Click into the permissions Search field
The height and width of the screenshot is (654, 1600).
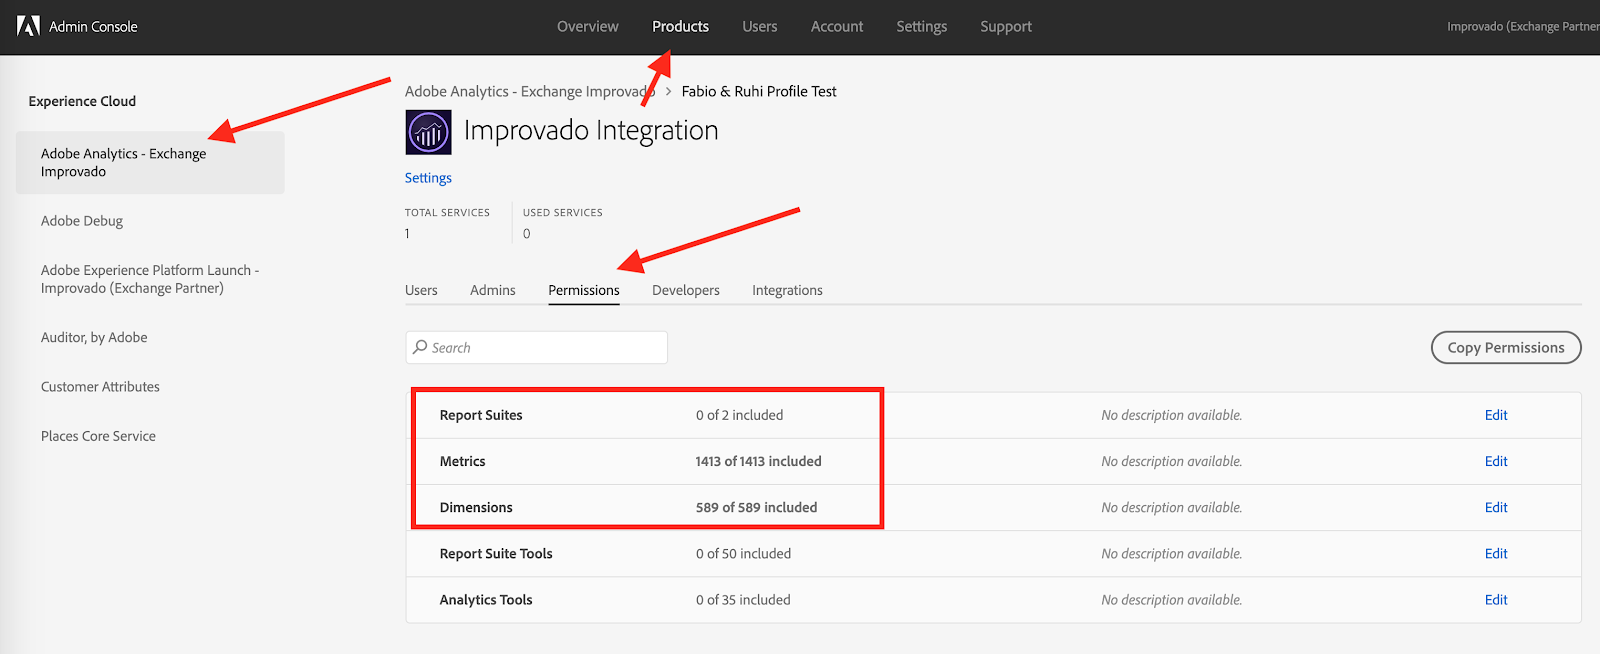536,347
